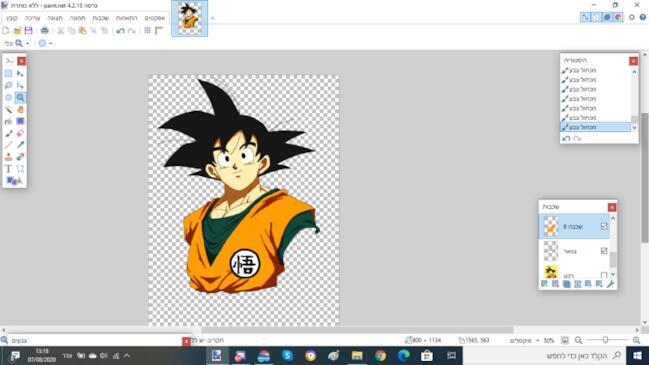649x365 pixels.
Task: Click the Print toolbar icon
Action: click(45, 31)
